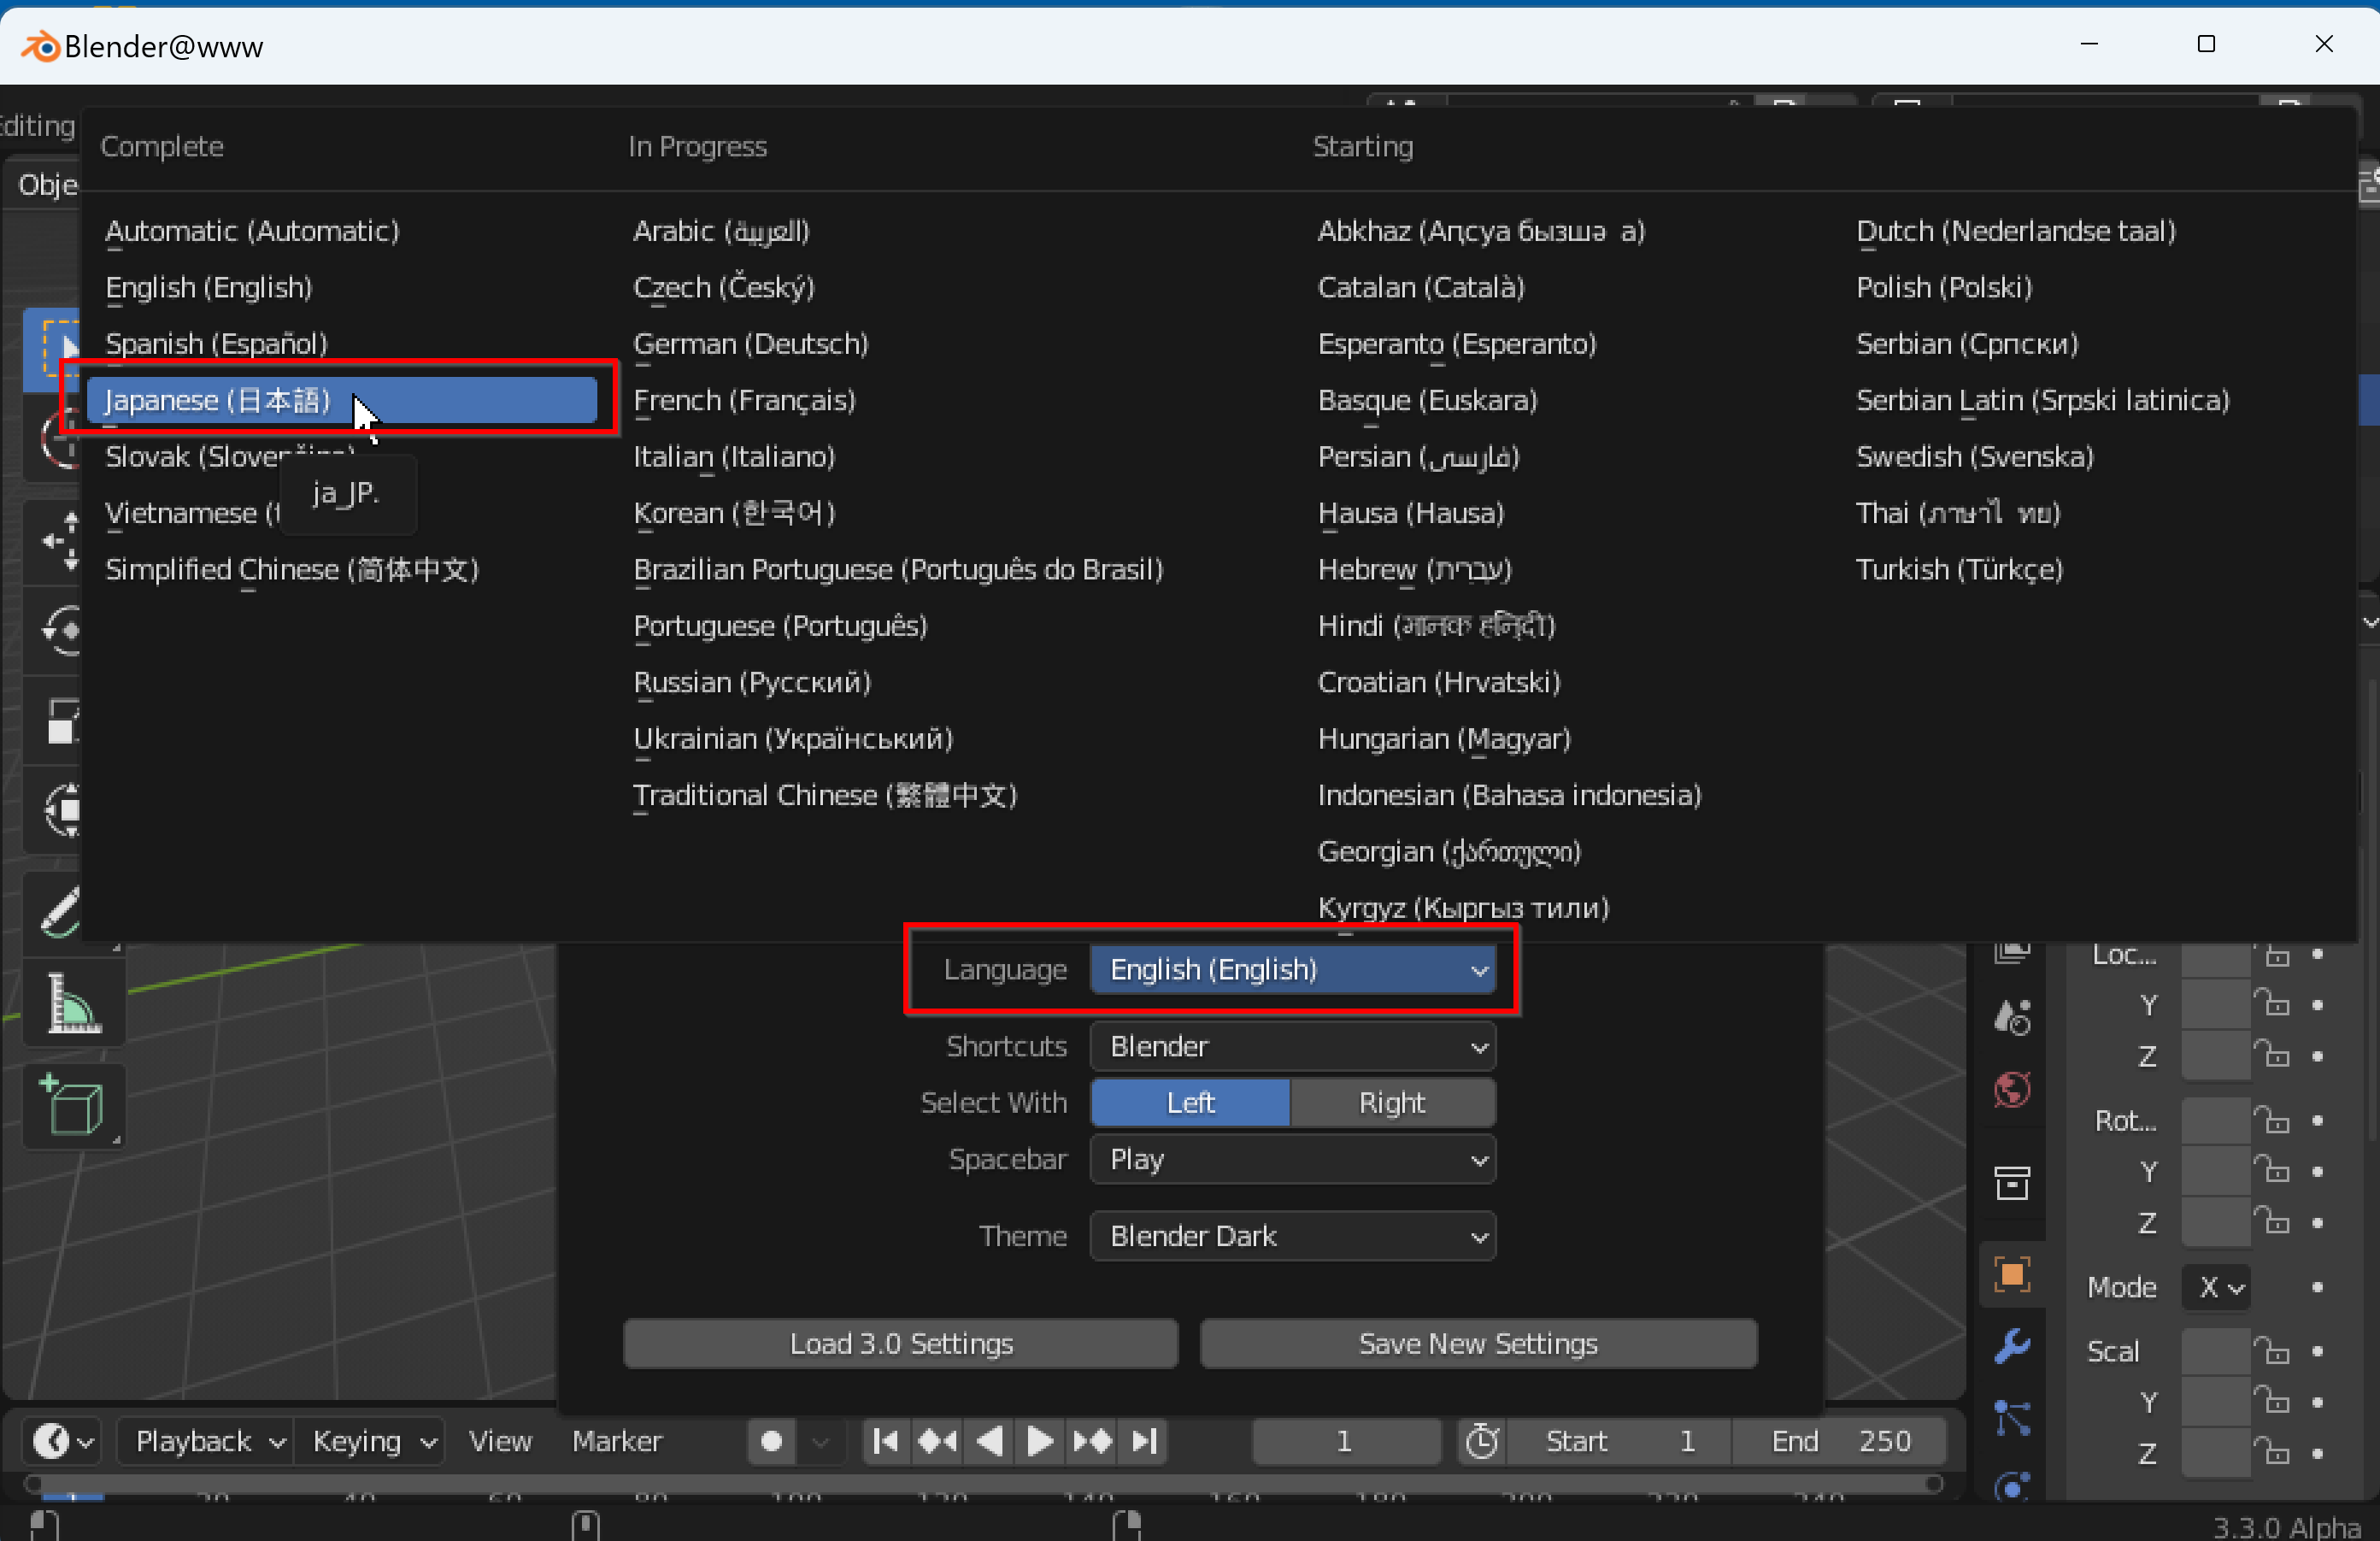This screenshot has width=2380, height=1541.
Task: Select the Measure tool in toolbar
Action: 74,1004
